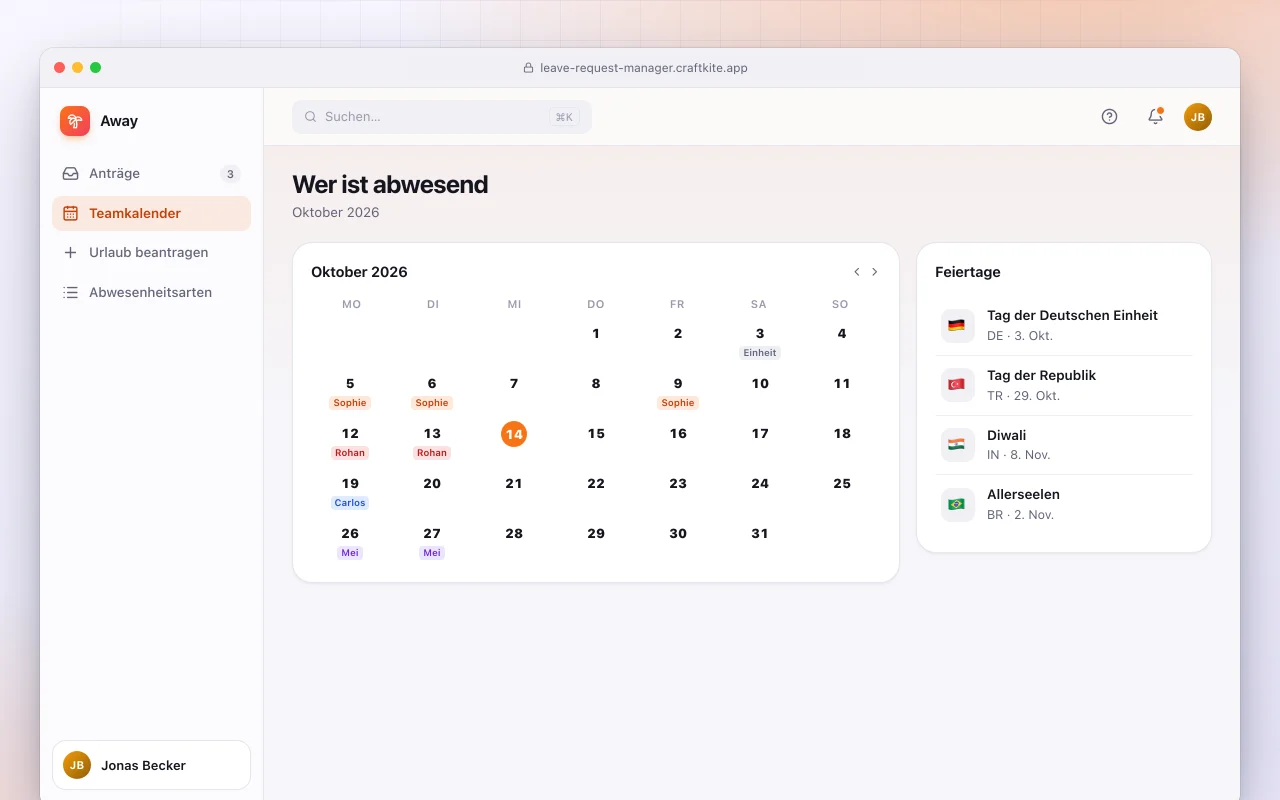Image resolution: width=1280 pixels, height=800 pixels.
Task: Click the Sophie tag on October 5
Action: (350, 403)
